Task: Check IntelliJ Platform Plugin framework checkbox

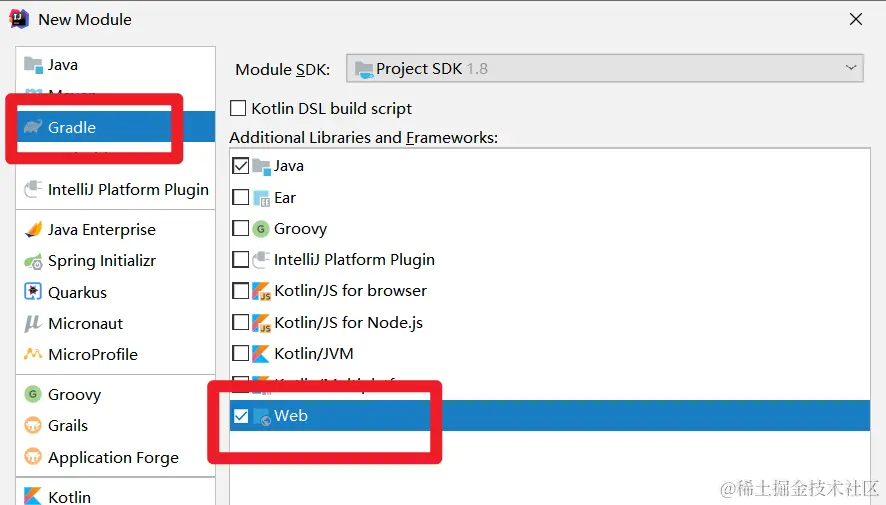Action: coord(241,259)
